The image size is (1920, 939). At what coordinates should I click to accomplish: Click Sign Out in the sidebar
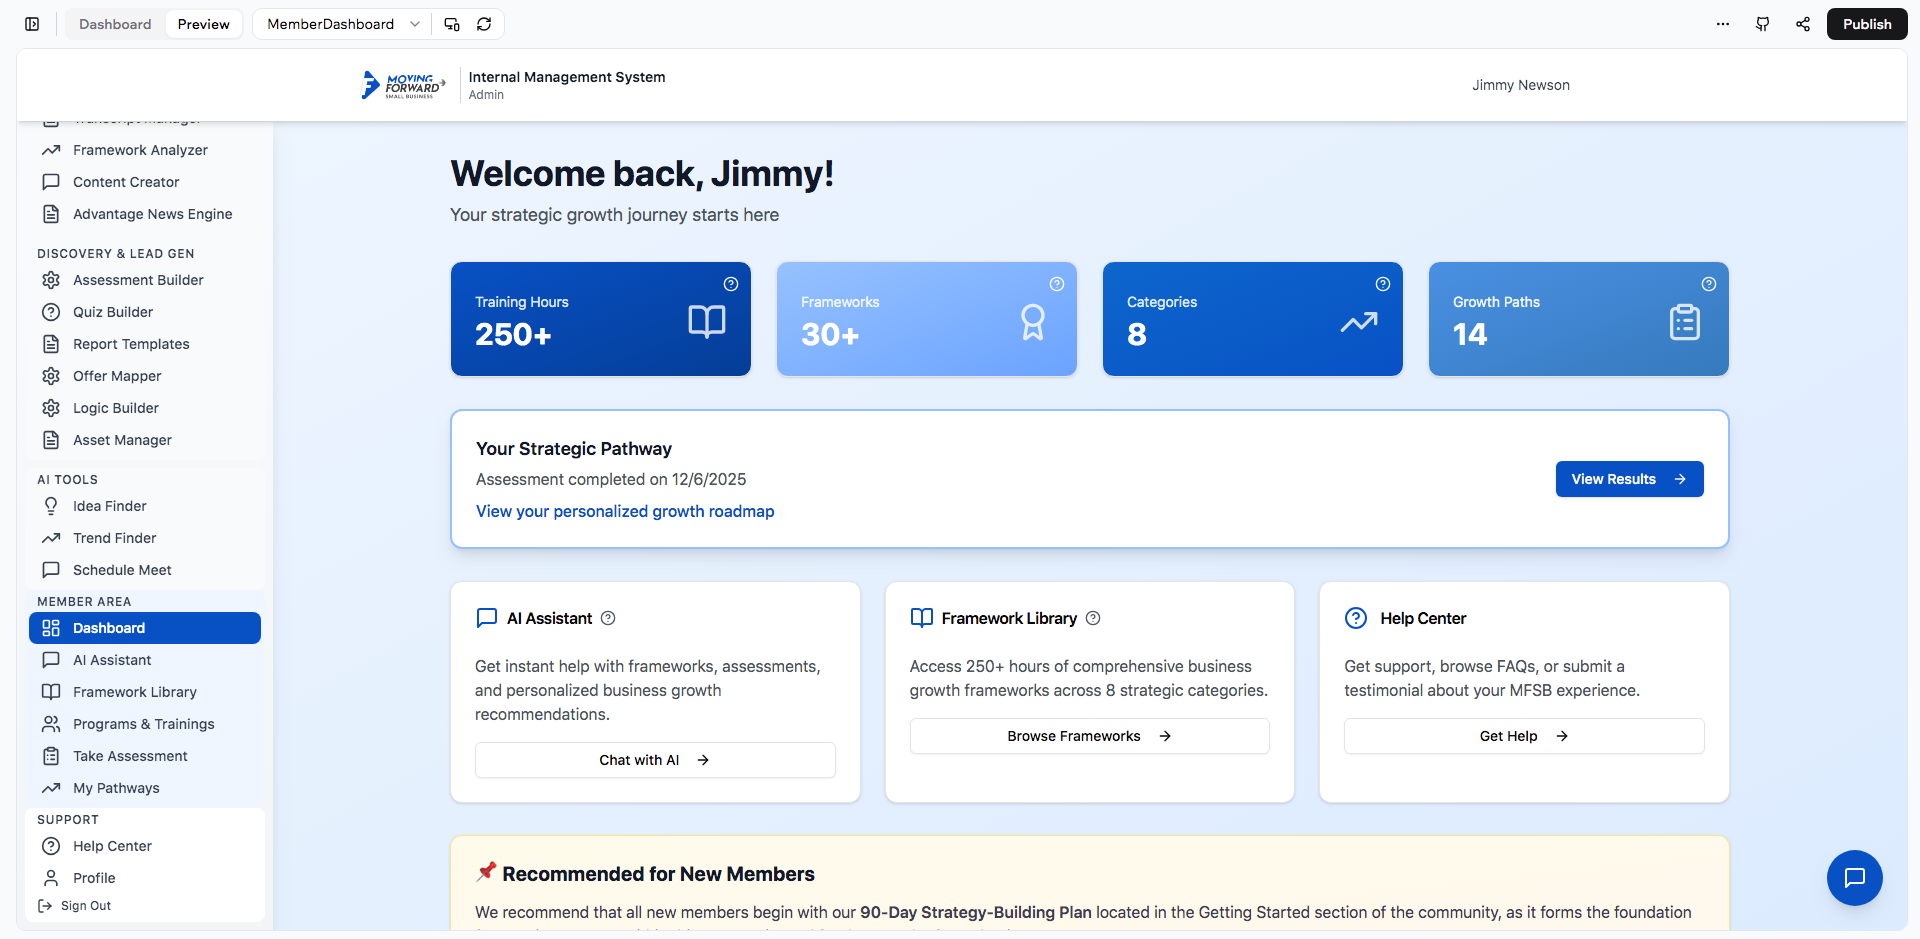86,906
